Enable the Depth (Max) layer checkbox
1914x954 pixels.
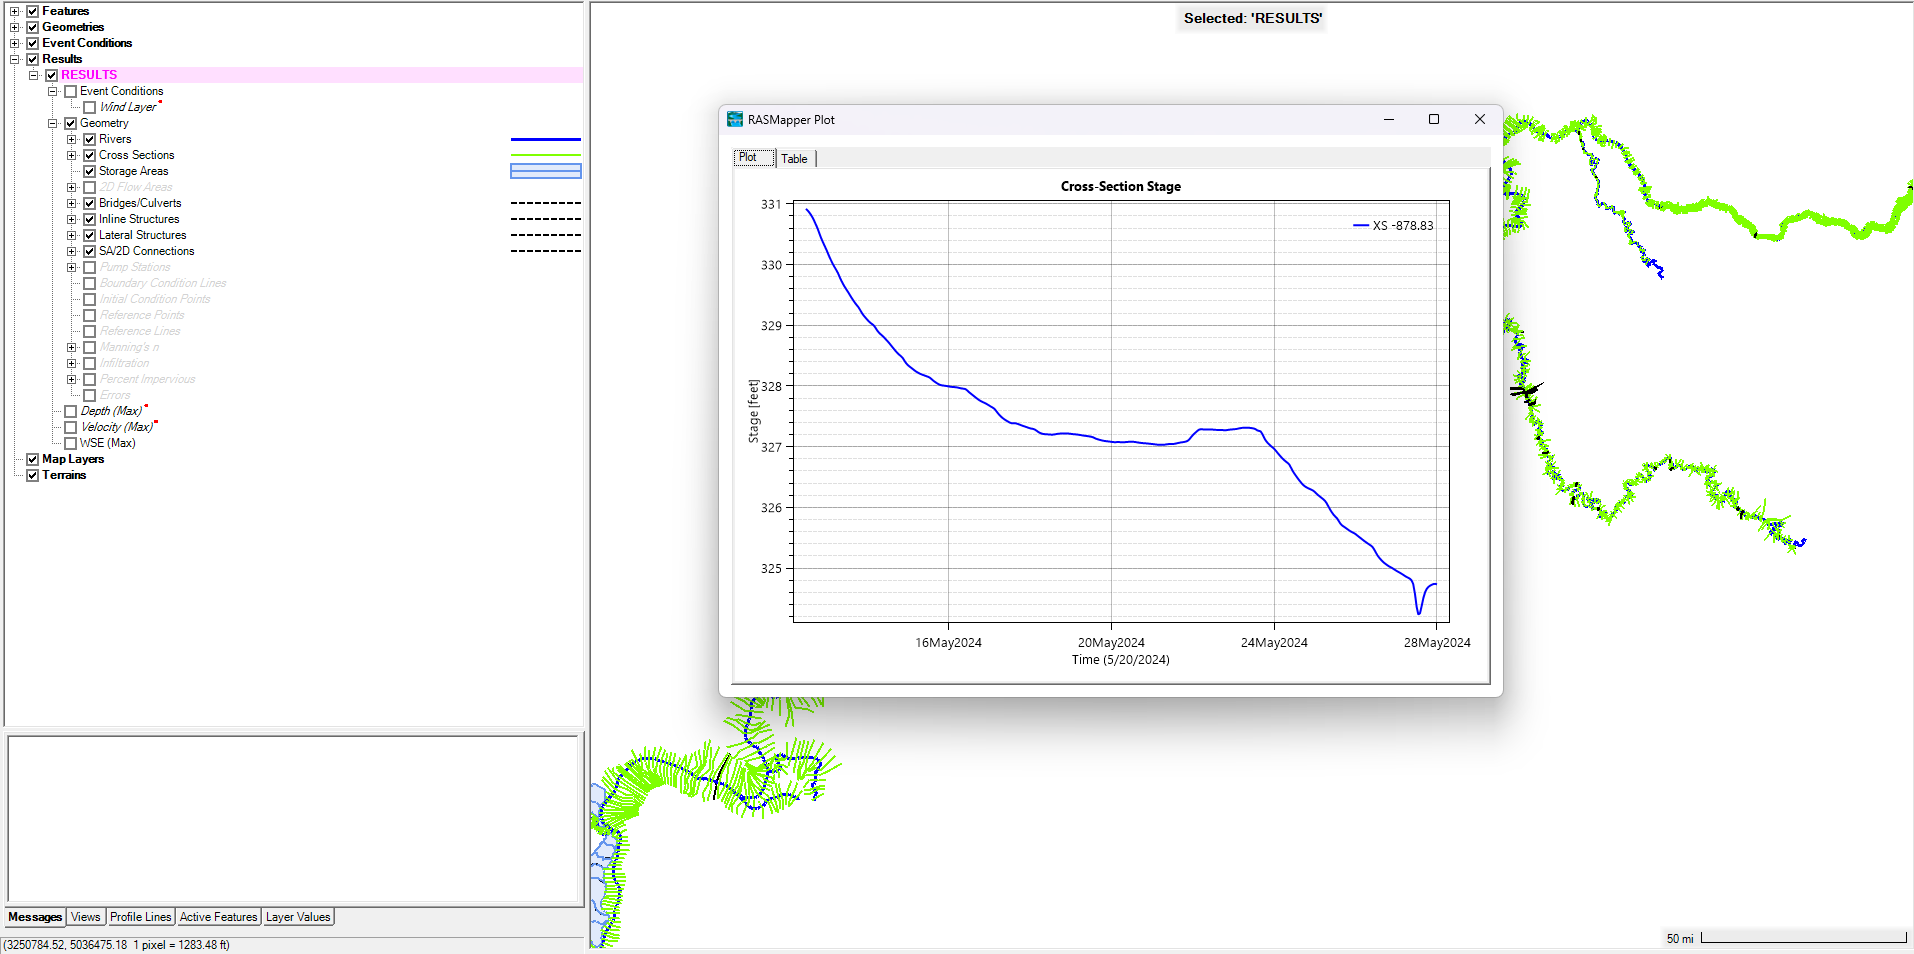coord(70,411)
